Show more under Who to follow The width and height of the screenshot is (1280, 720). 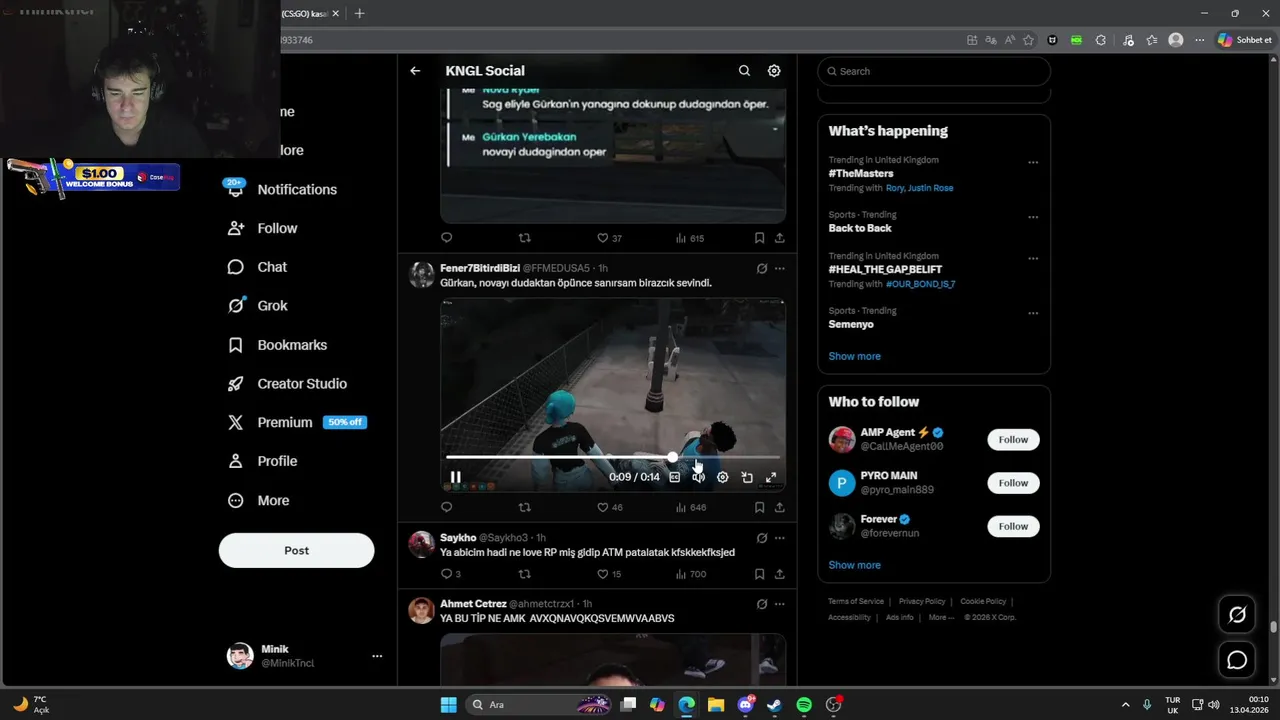point(854,565)
